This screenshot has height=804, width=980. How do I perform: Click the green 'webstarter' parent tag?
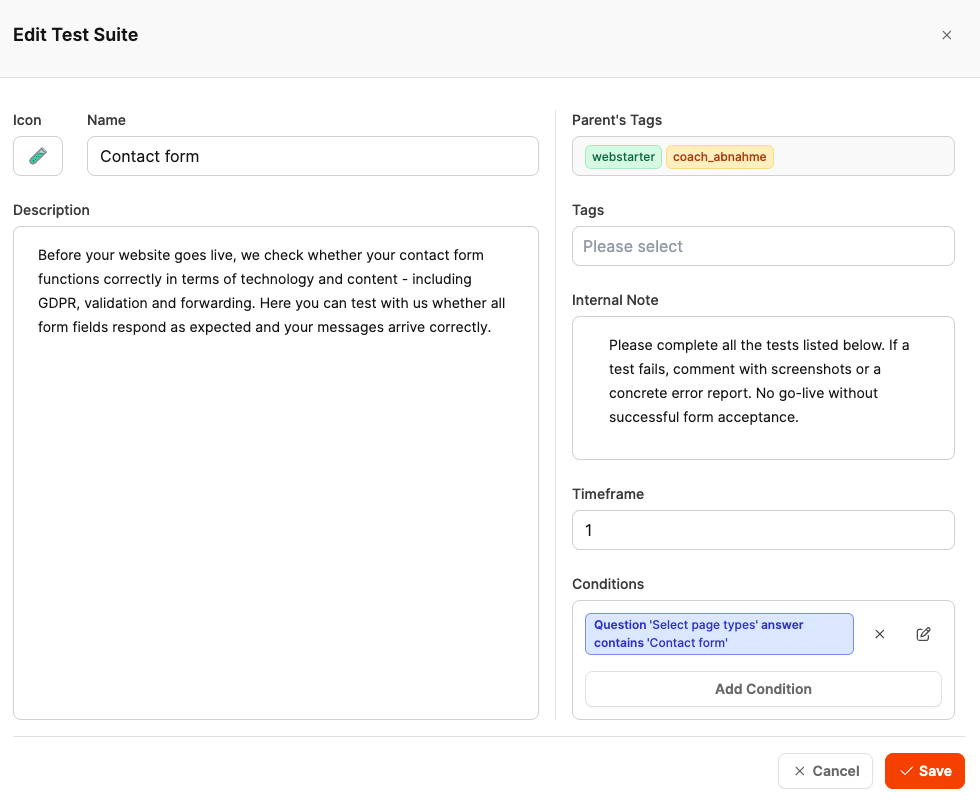tap(623, 157)
